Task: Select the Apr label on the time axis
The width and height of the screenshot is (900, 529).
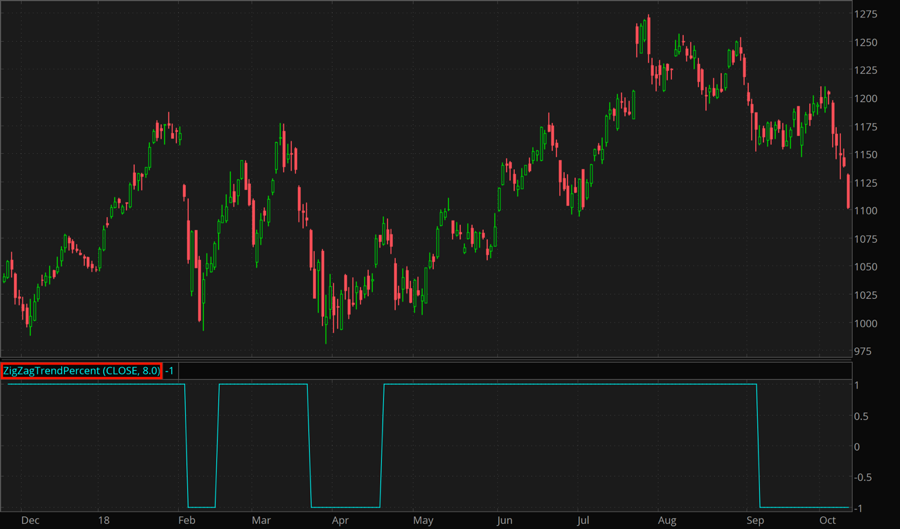Action: point(340,521)
